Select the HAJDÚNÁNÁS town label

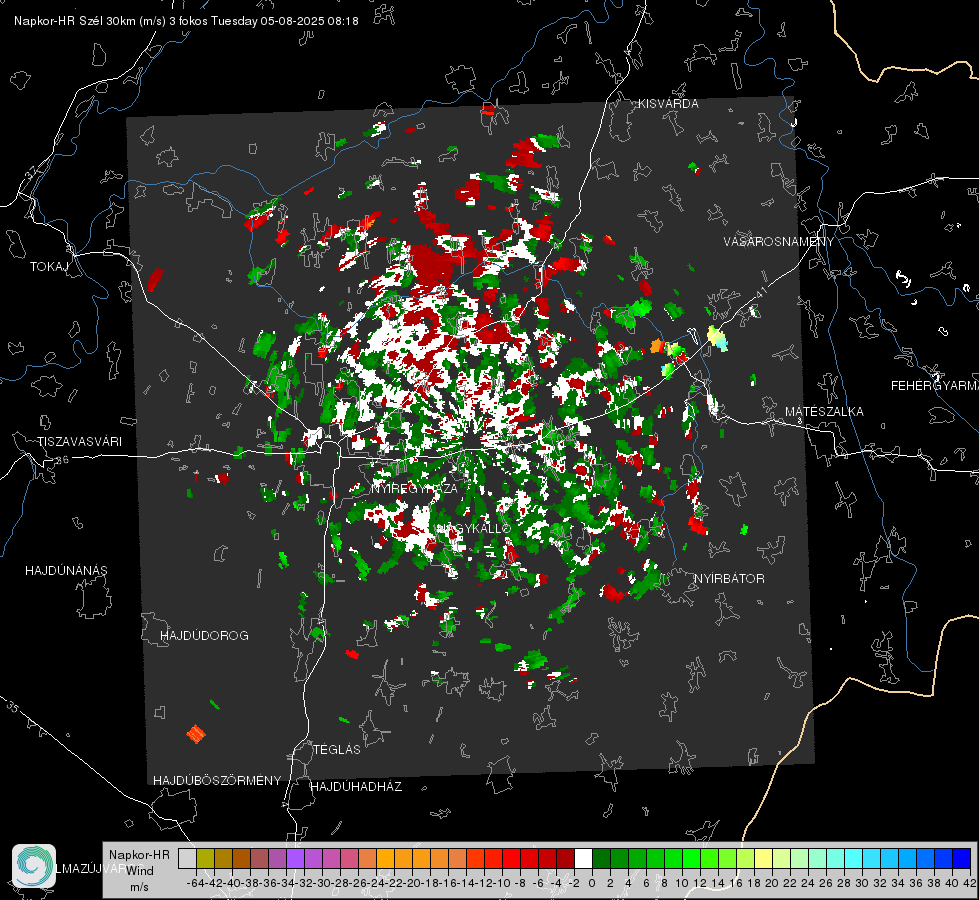[x=66, y=570]
